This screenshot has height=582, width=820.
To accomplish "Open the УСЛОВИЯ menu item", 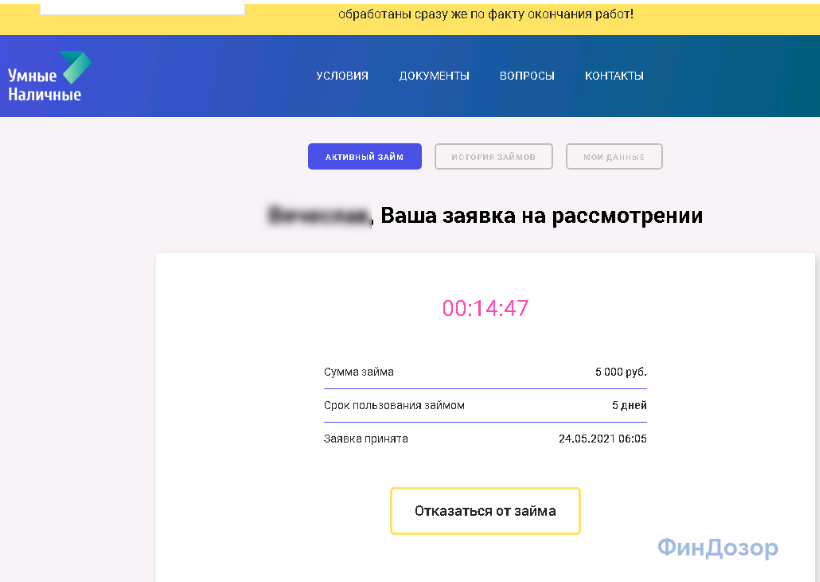I will pos(342,76).
